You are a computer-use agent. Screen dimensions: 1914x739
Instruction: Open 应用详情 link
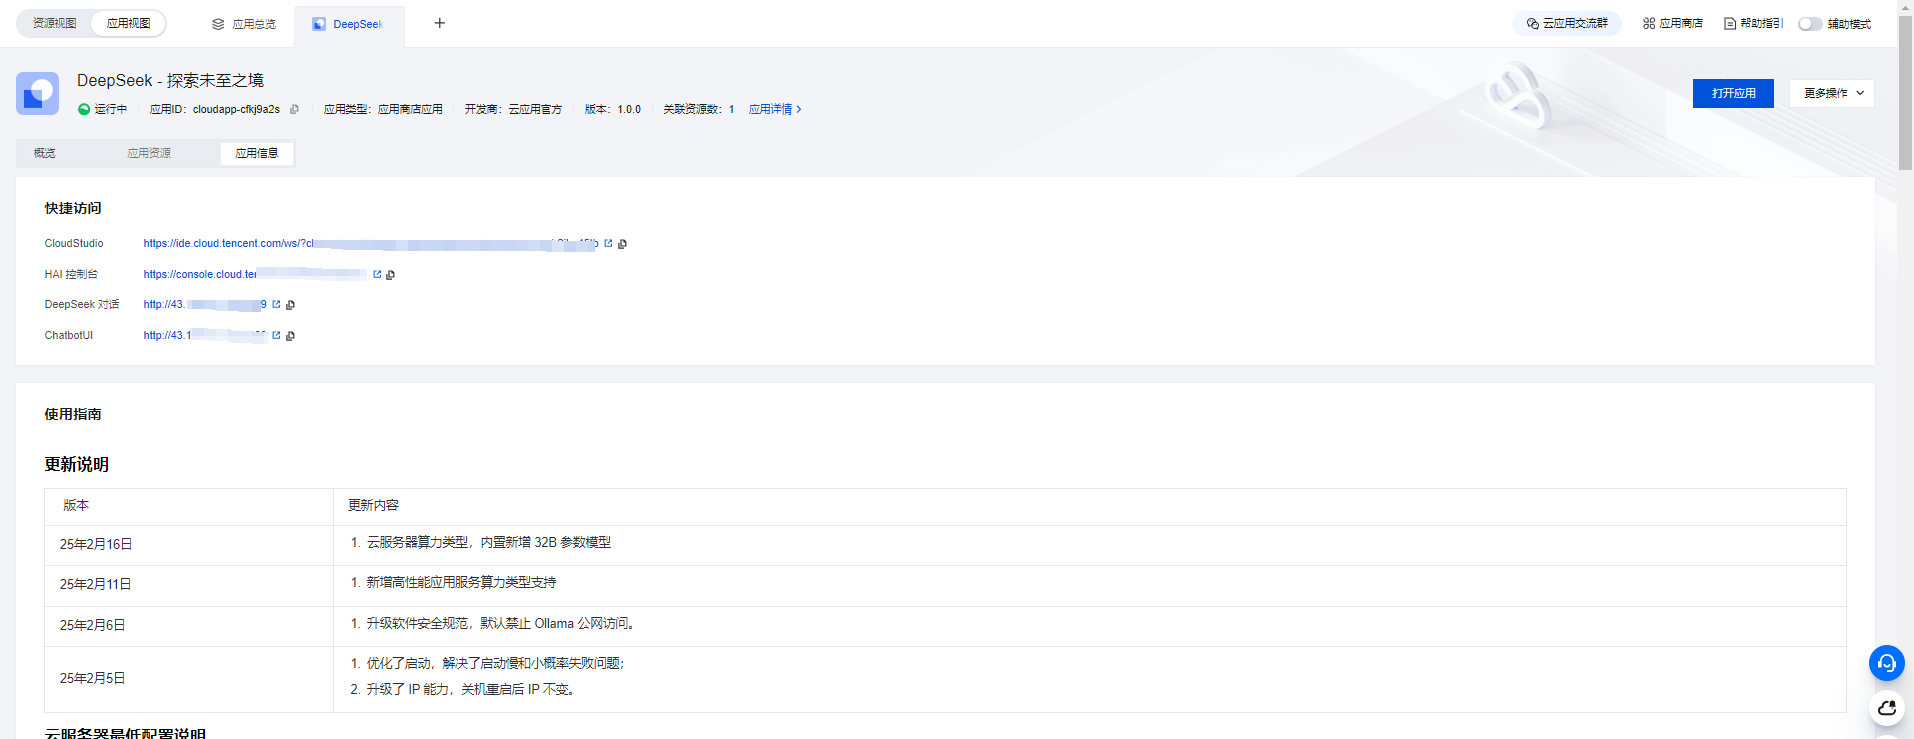(775, 109)
